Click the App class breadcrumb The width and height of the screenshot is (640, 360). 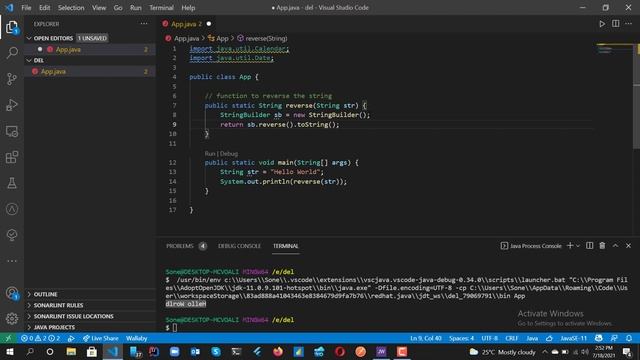click(x=222, y=38)
